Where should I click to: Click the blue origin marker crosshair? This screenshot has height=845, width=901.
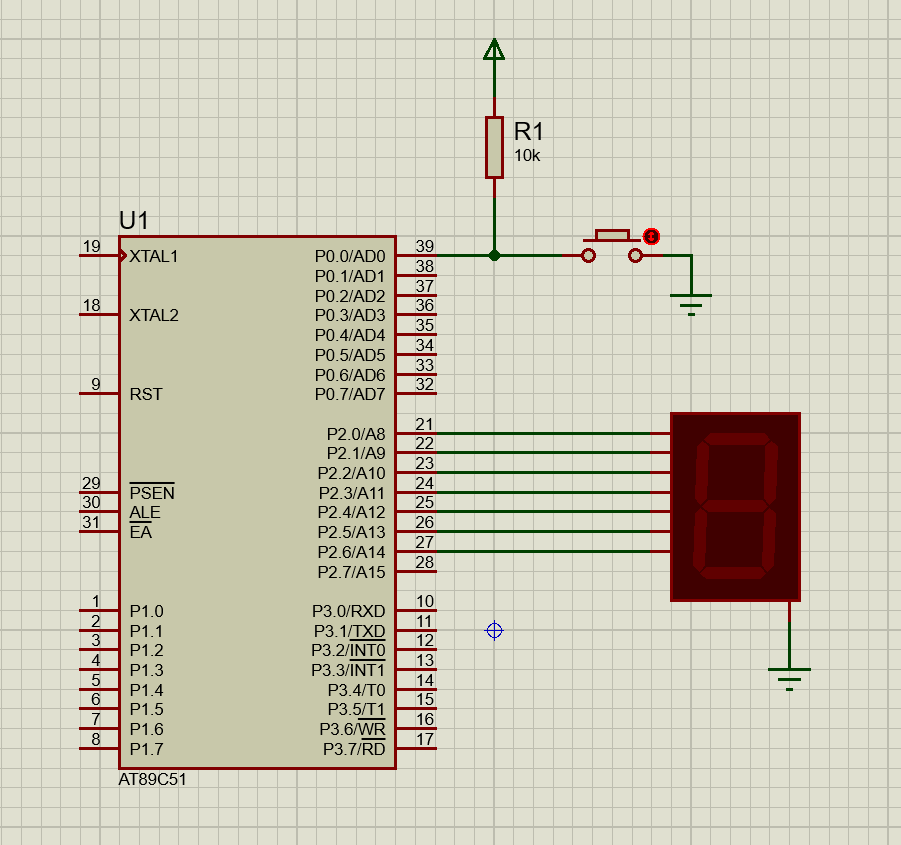point(494,631)
